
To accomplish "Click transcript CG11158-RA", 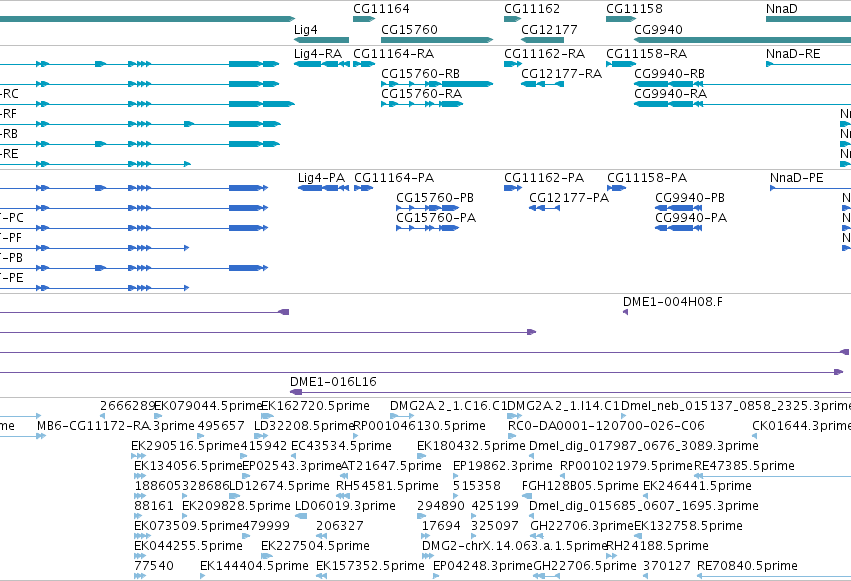I will pyautogui.click(x=621, y=64).
